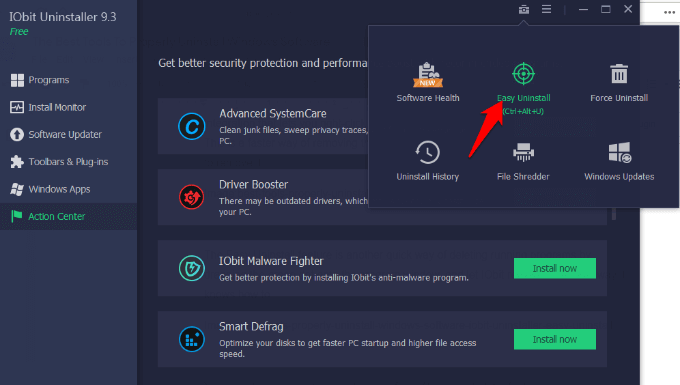The width and height of the screenshot is (680, 385).
Task: Click the Driver Booster icon
Action: click(192, 197)
